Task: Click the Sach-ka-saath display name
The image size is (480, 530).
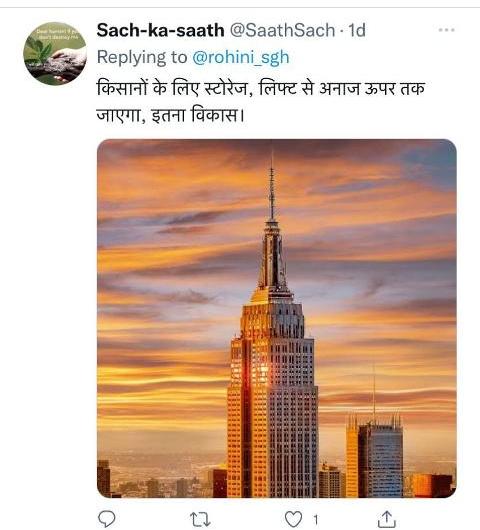Action: [x=160, y=30]
